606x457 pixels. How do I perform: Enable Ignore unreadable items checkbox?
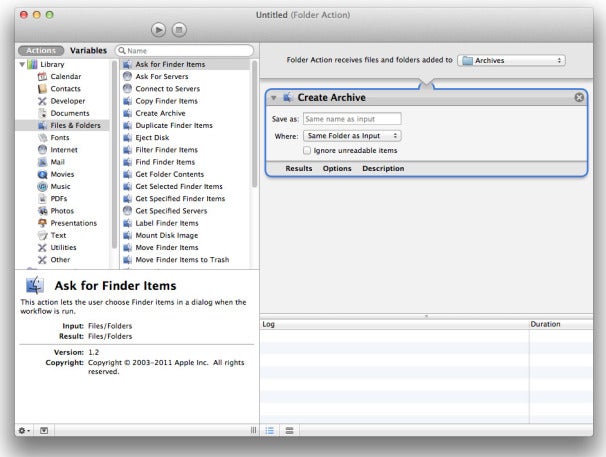(x=307, y=150)
